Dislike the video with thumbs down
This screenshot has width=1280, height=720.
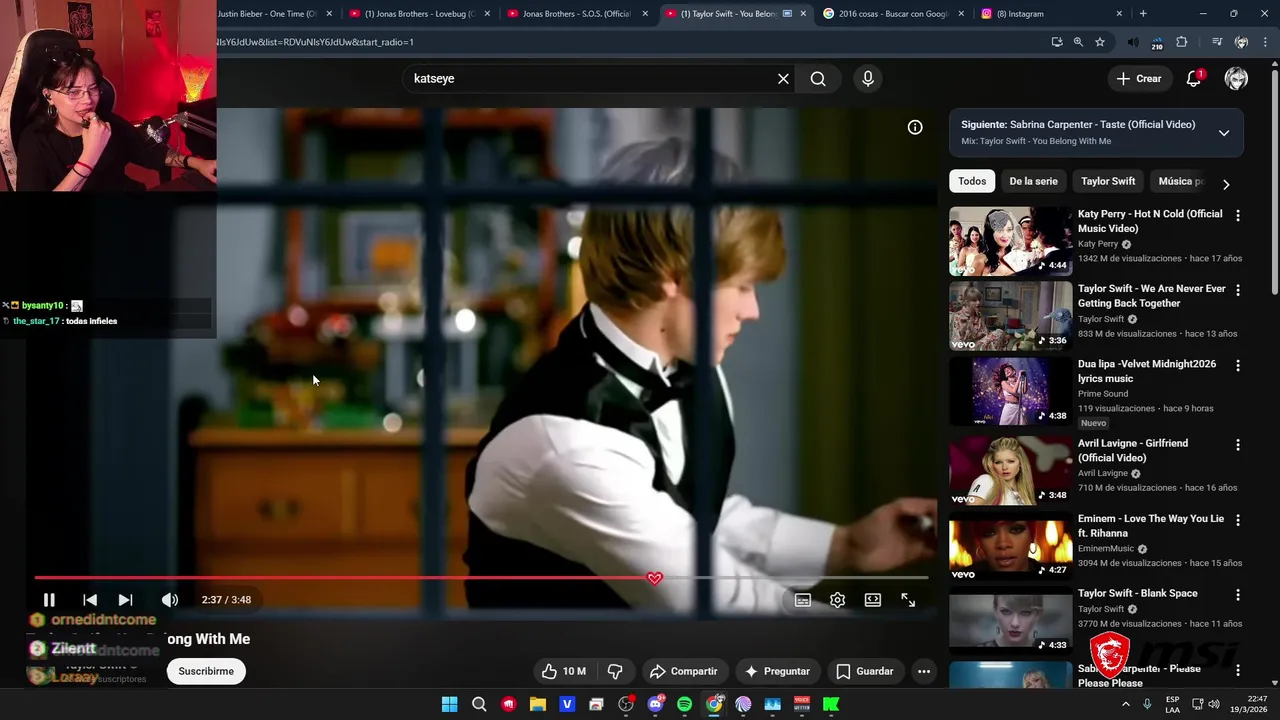click(615, 671)
